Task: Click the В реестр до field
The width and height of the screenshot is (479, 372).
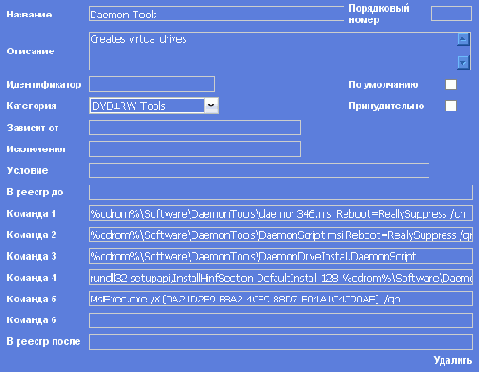Action: pos(281,192)
